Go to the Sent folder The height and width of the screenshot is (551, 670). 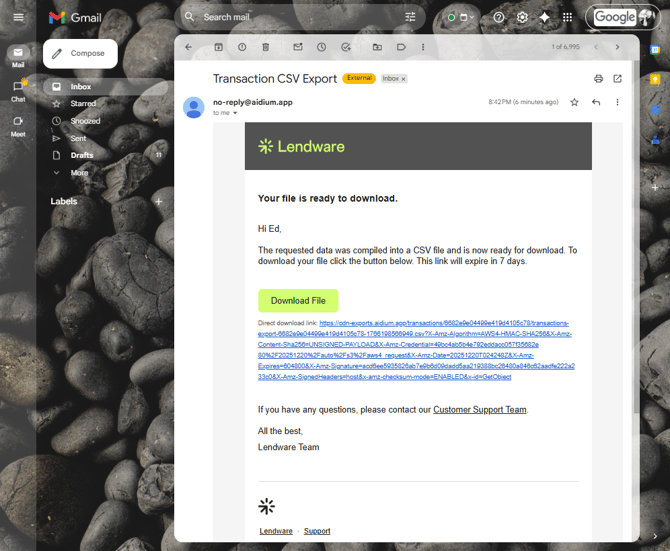(78, 138)
